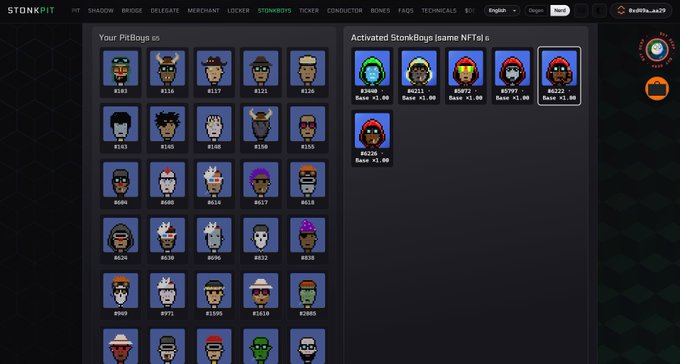
Task: Select activated StonkBoy #5072 rainbow visor
Action: click(466, 75)
